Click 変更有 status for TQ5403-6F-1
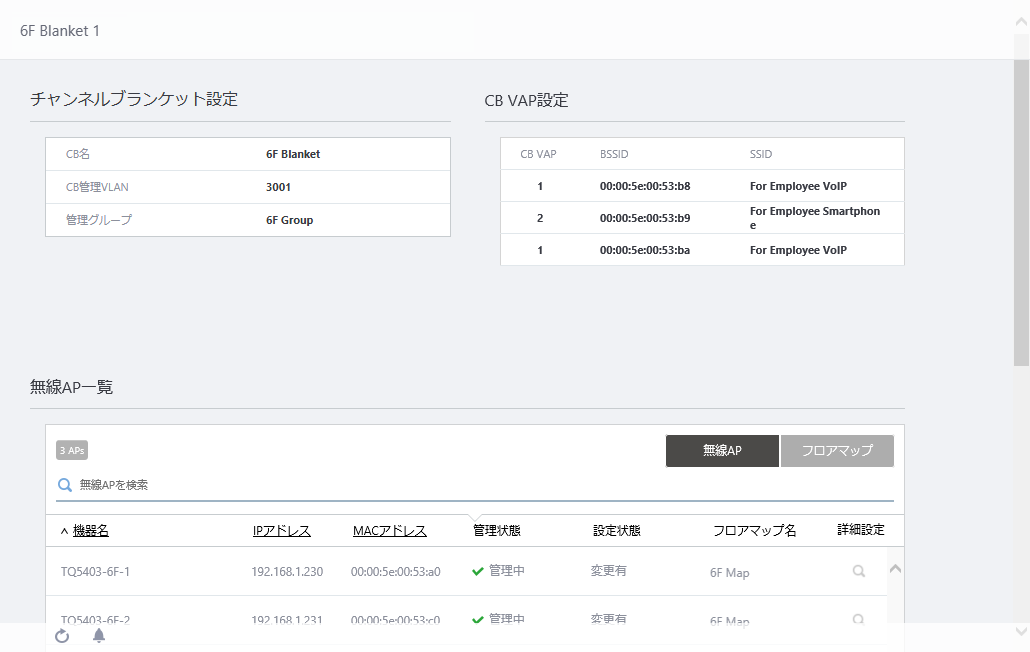The height and width of the screenshot is (652, 1030). pos(608,571)
